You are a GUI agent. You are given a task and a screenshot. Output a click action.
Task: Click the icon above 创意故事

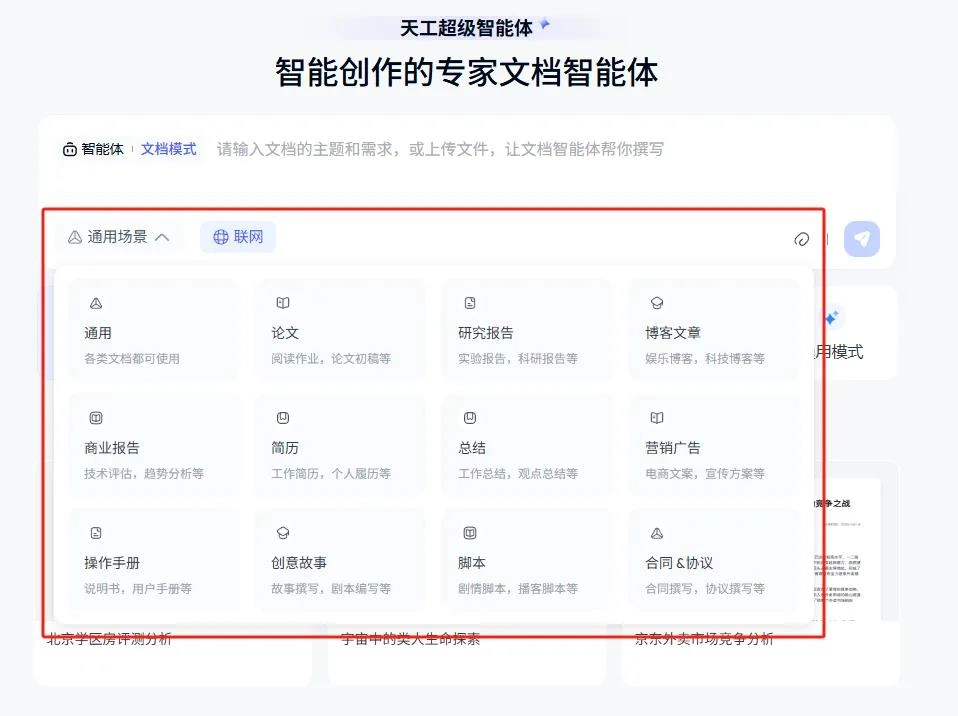283,533
